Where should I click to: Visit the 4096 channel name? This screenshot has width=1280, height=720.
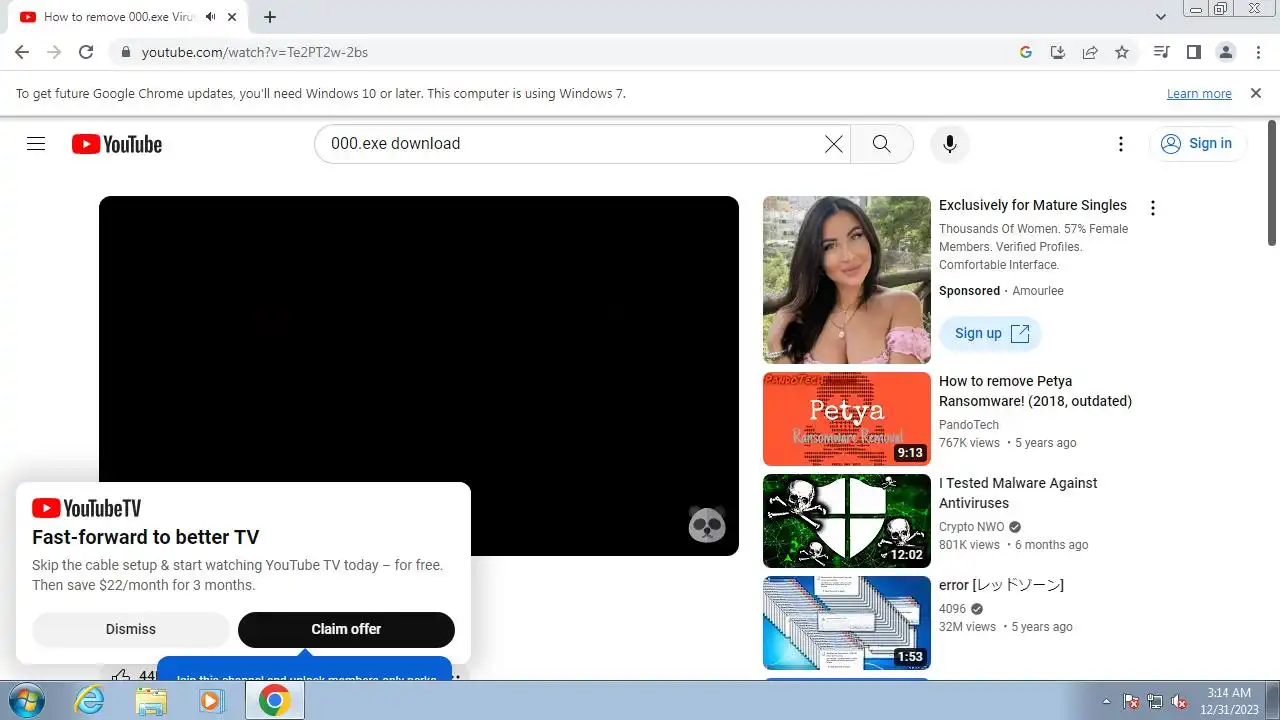pos(953,609)
